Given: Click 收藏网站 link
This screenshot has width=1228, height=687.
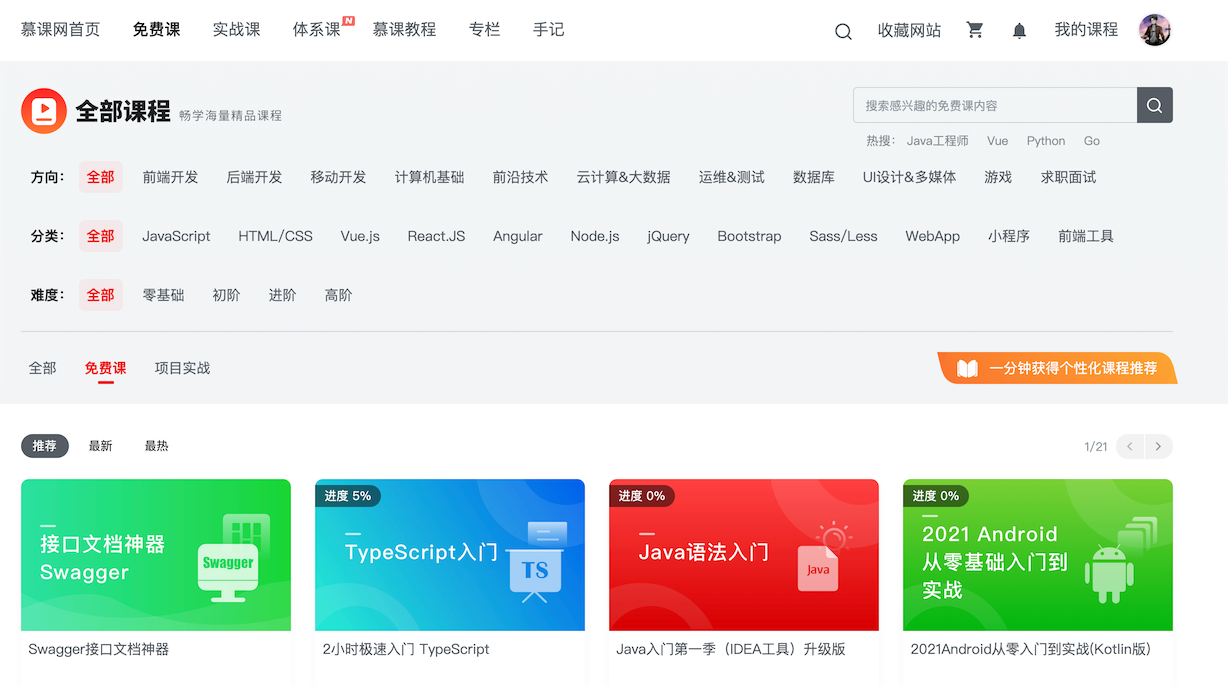Looking at the screenshot, I should (x=910, y=30).
